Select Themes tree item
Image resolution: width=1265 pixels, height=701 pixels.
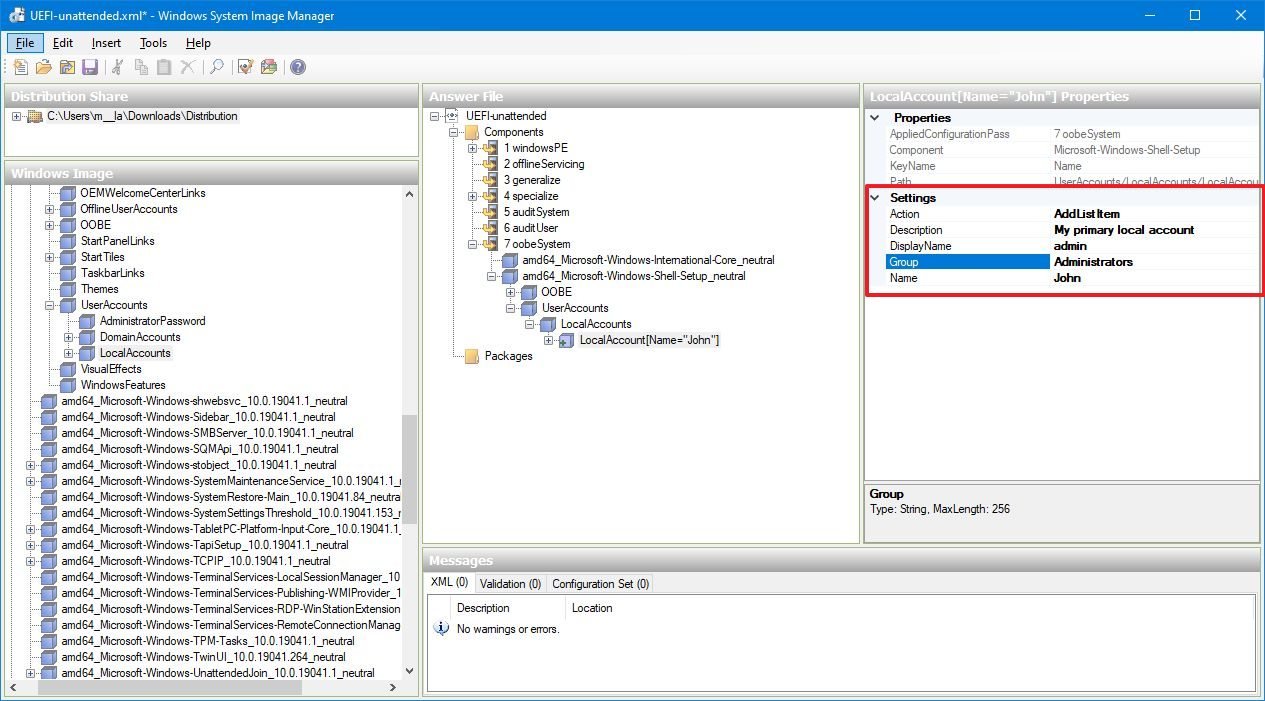coord(99,289)
